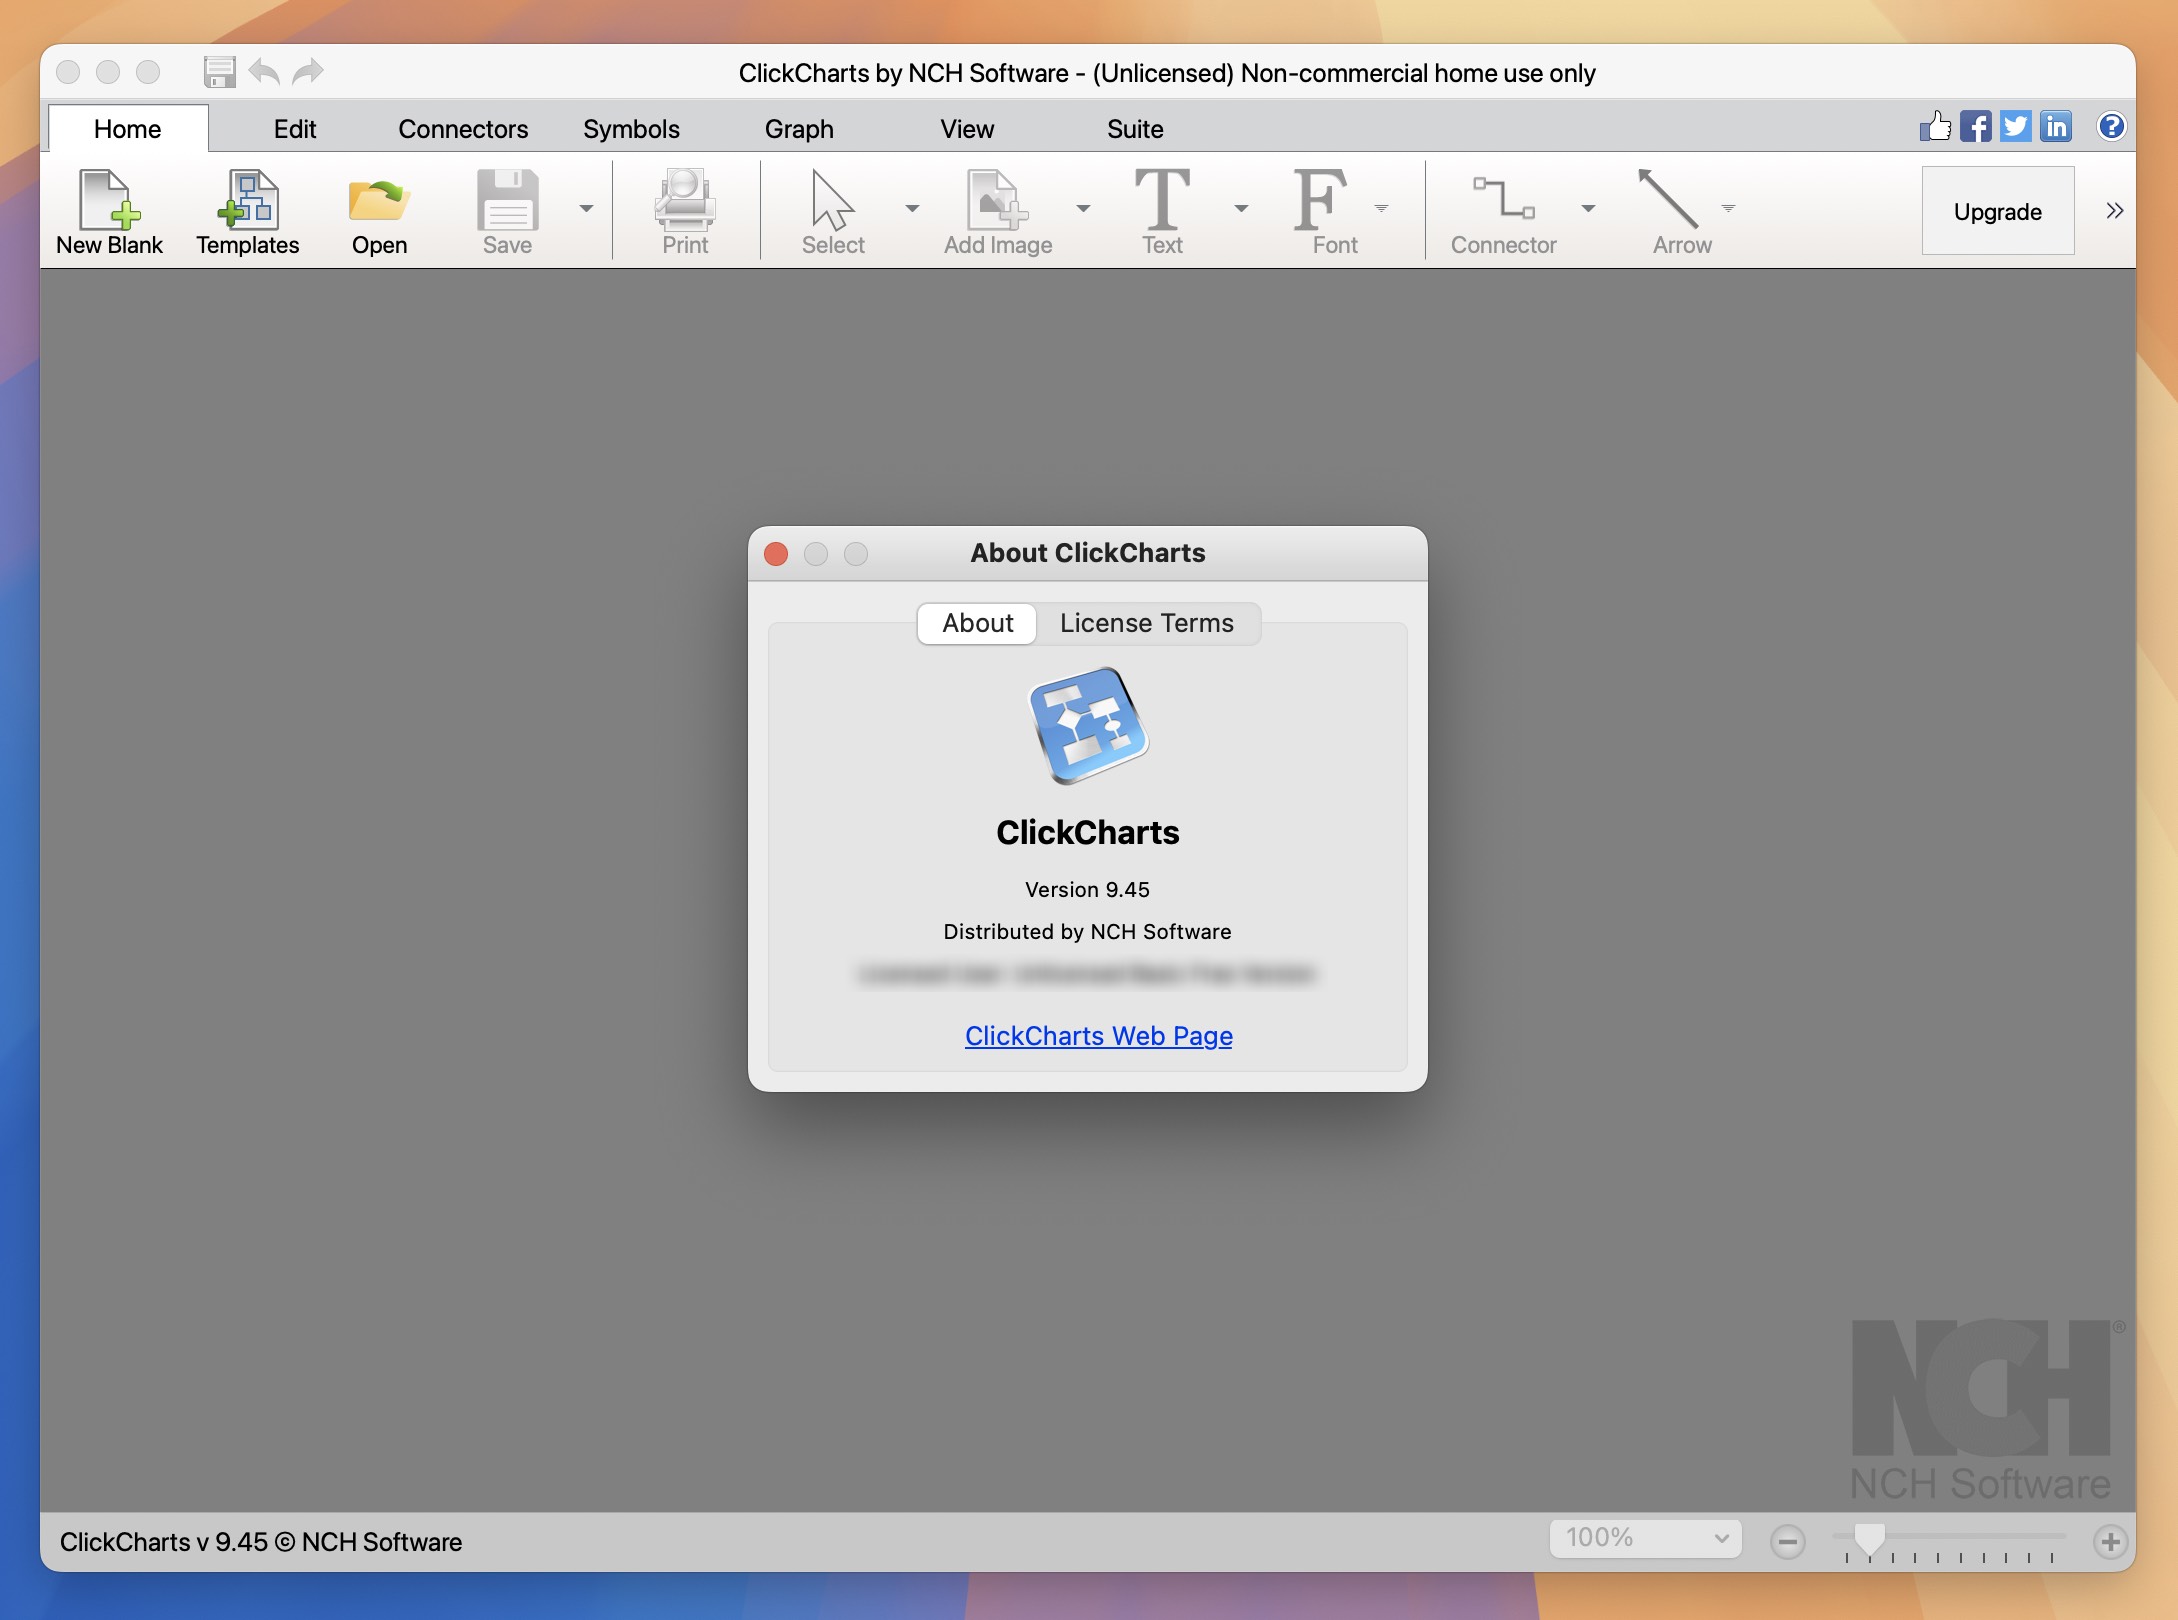Select the About tab in dialog

pyautogui.click(x=977, y=623)
